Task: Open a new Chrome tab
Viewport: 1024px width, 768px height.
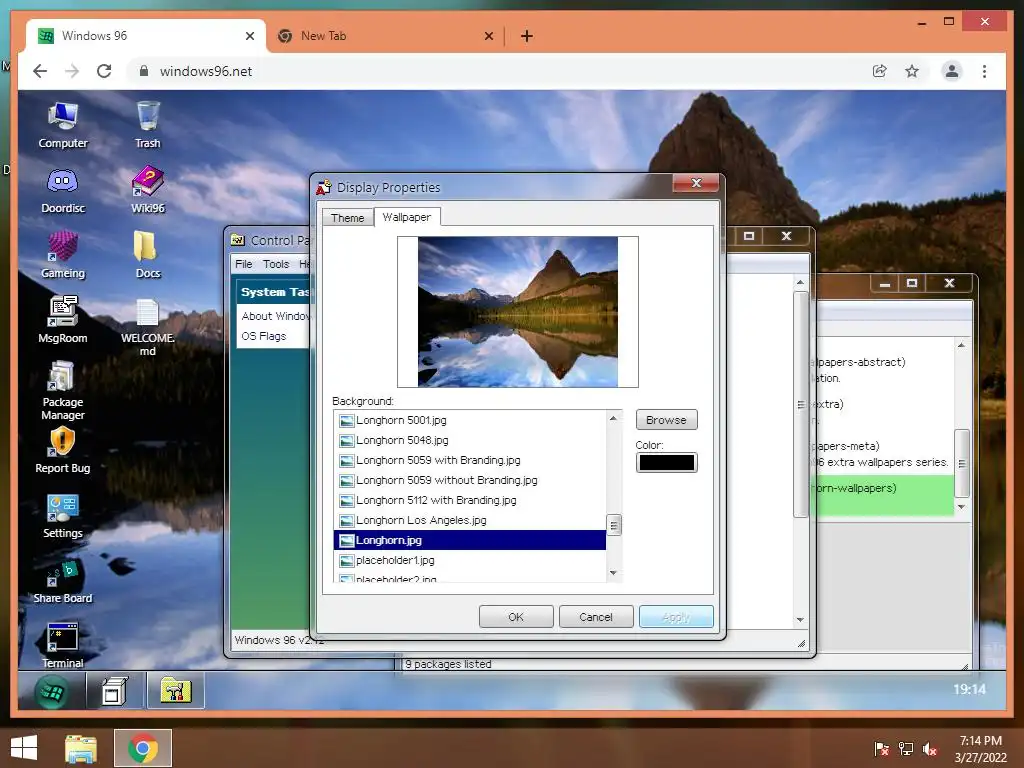Action: (527, 36)
